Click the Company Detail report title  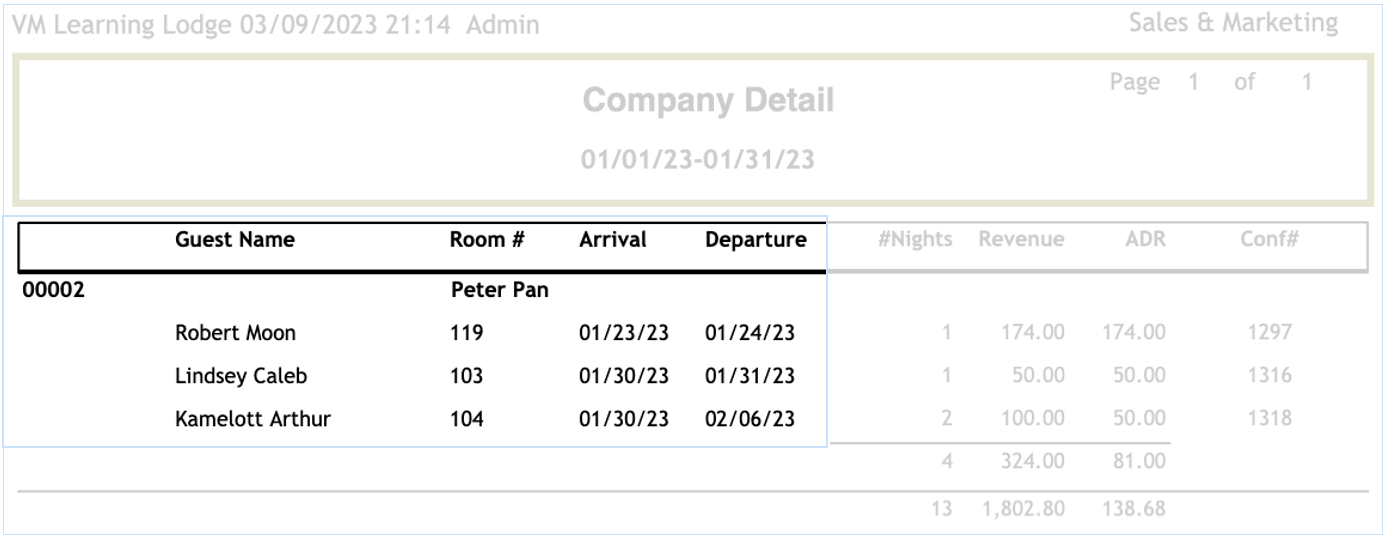coord(707,100)
